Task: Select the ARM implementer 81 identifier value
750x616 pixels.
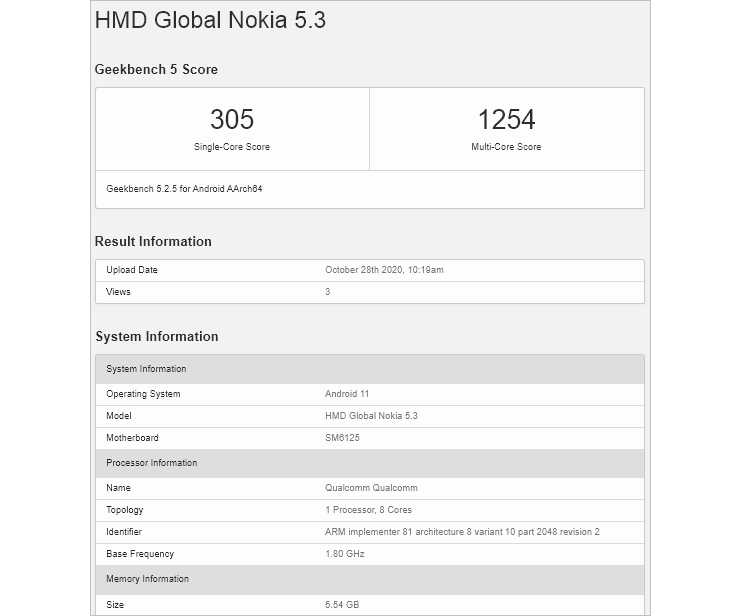Action: 462,532
